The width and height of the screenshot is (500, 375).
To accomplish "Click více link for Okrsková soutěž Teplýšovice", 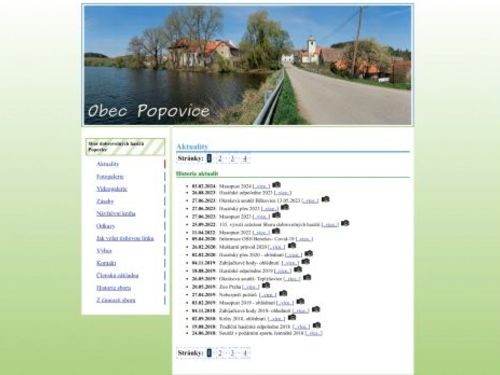I will coord(292,279).
